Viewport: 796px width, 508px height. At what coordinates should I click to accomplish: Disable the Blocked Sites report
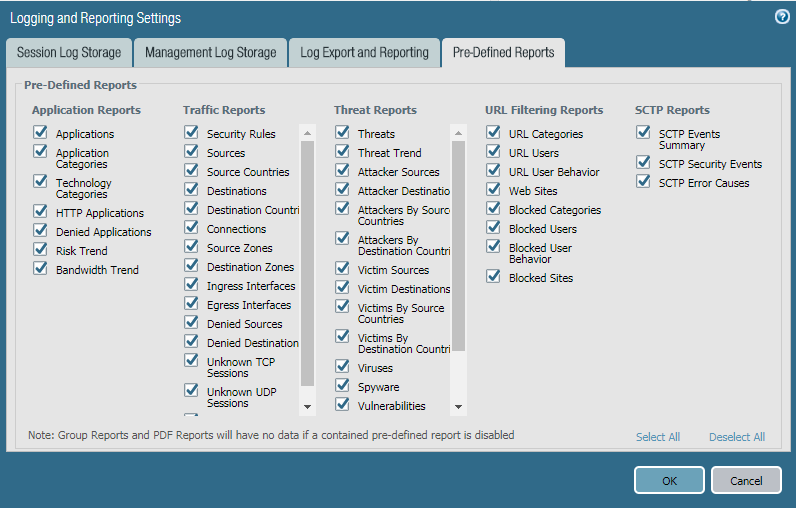[493, 277]
